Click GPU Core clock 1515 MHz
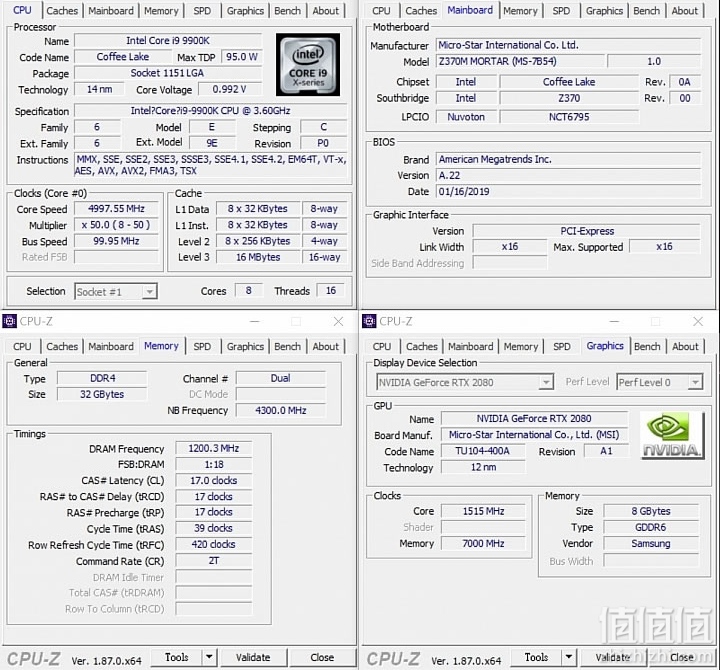Viewport: 720px width, 670px height. [483, 511]
